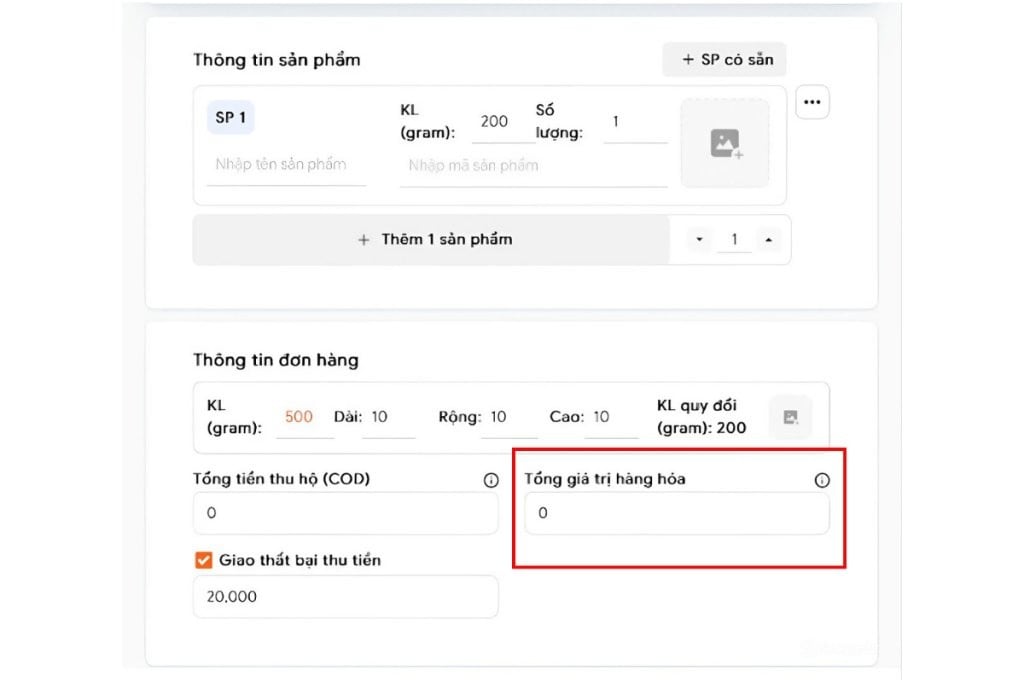The image size is (1024, 682).
Task: Decrease the product count with the down arrow
Action: [x=699, y=240]
